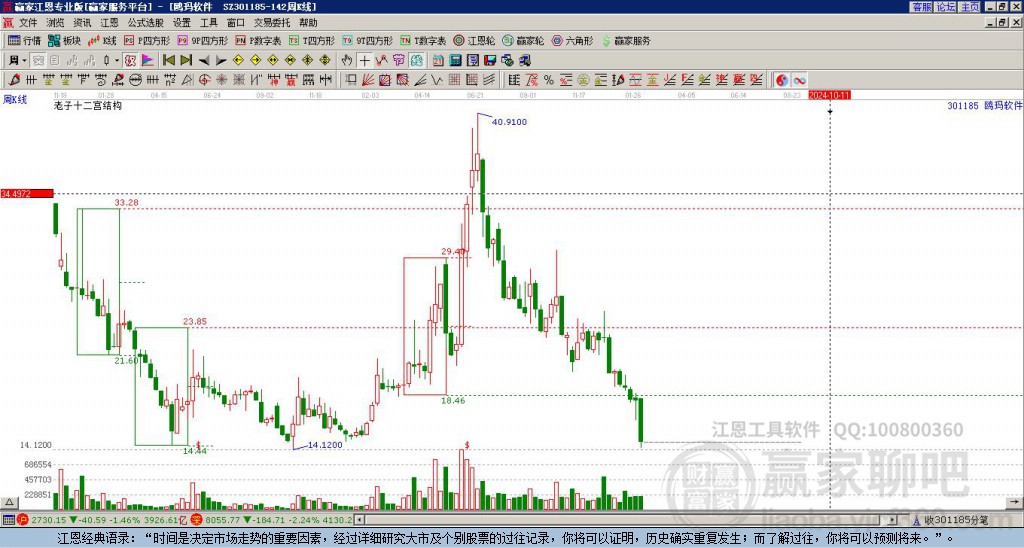Screen dimensions: 1024x548
Task: Open the calendar date icon
Action: click(438, 60)
